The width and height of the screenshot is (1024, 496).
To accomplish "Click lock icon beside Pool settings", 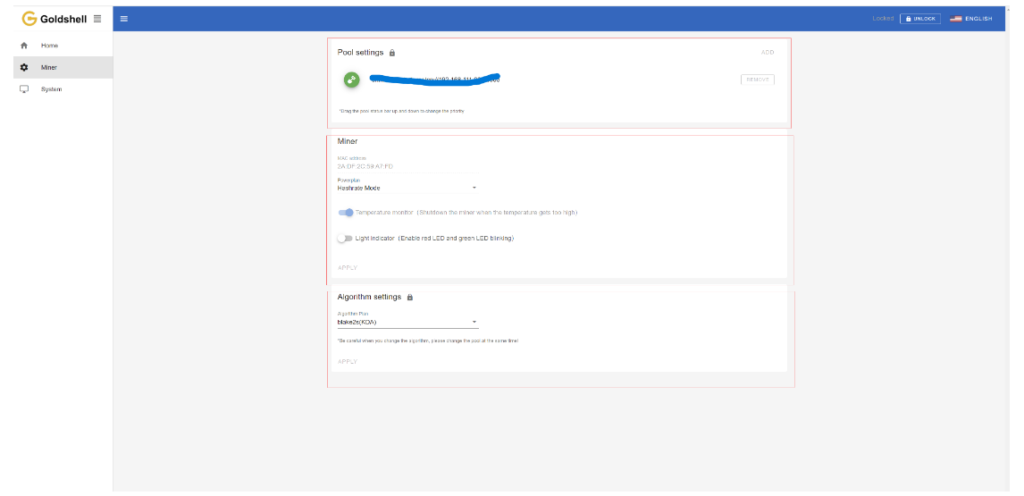I will [392, 52].
